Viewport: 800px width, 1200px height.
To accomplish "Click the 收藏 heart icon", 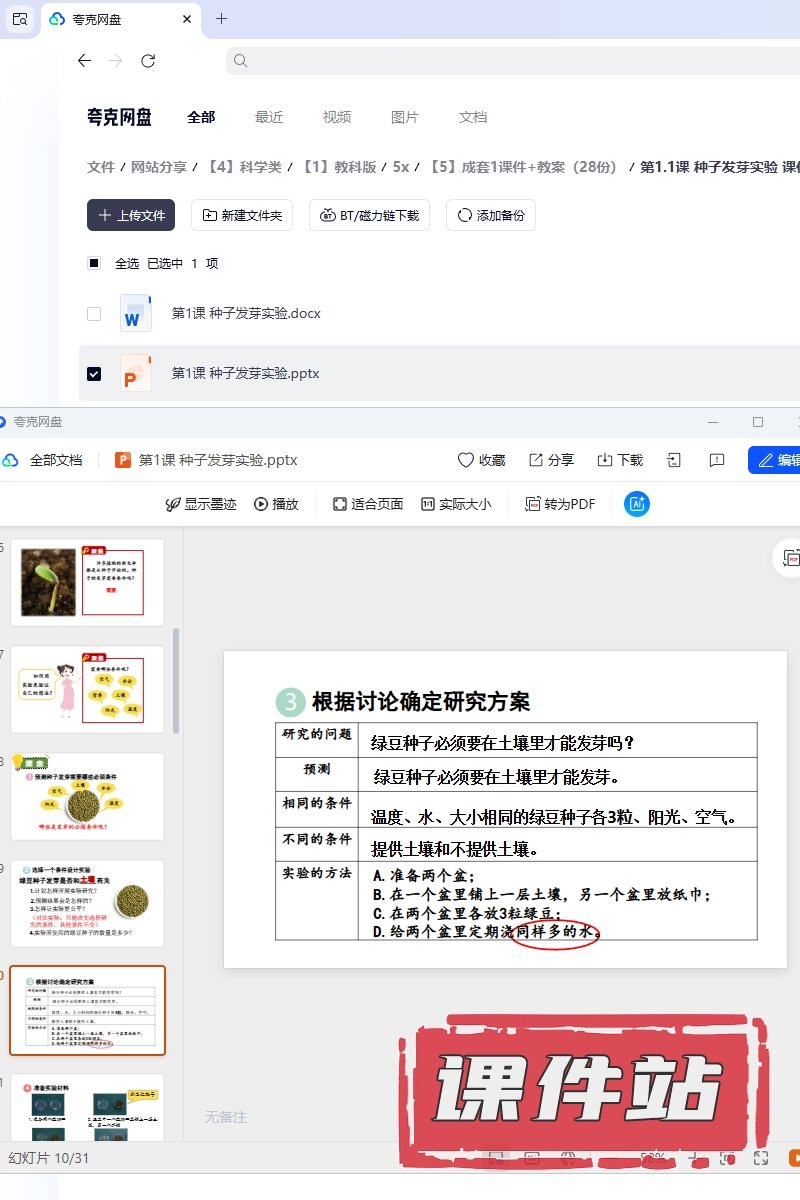I will point(465,460).
